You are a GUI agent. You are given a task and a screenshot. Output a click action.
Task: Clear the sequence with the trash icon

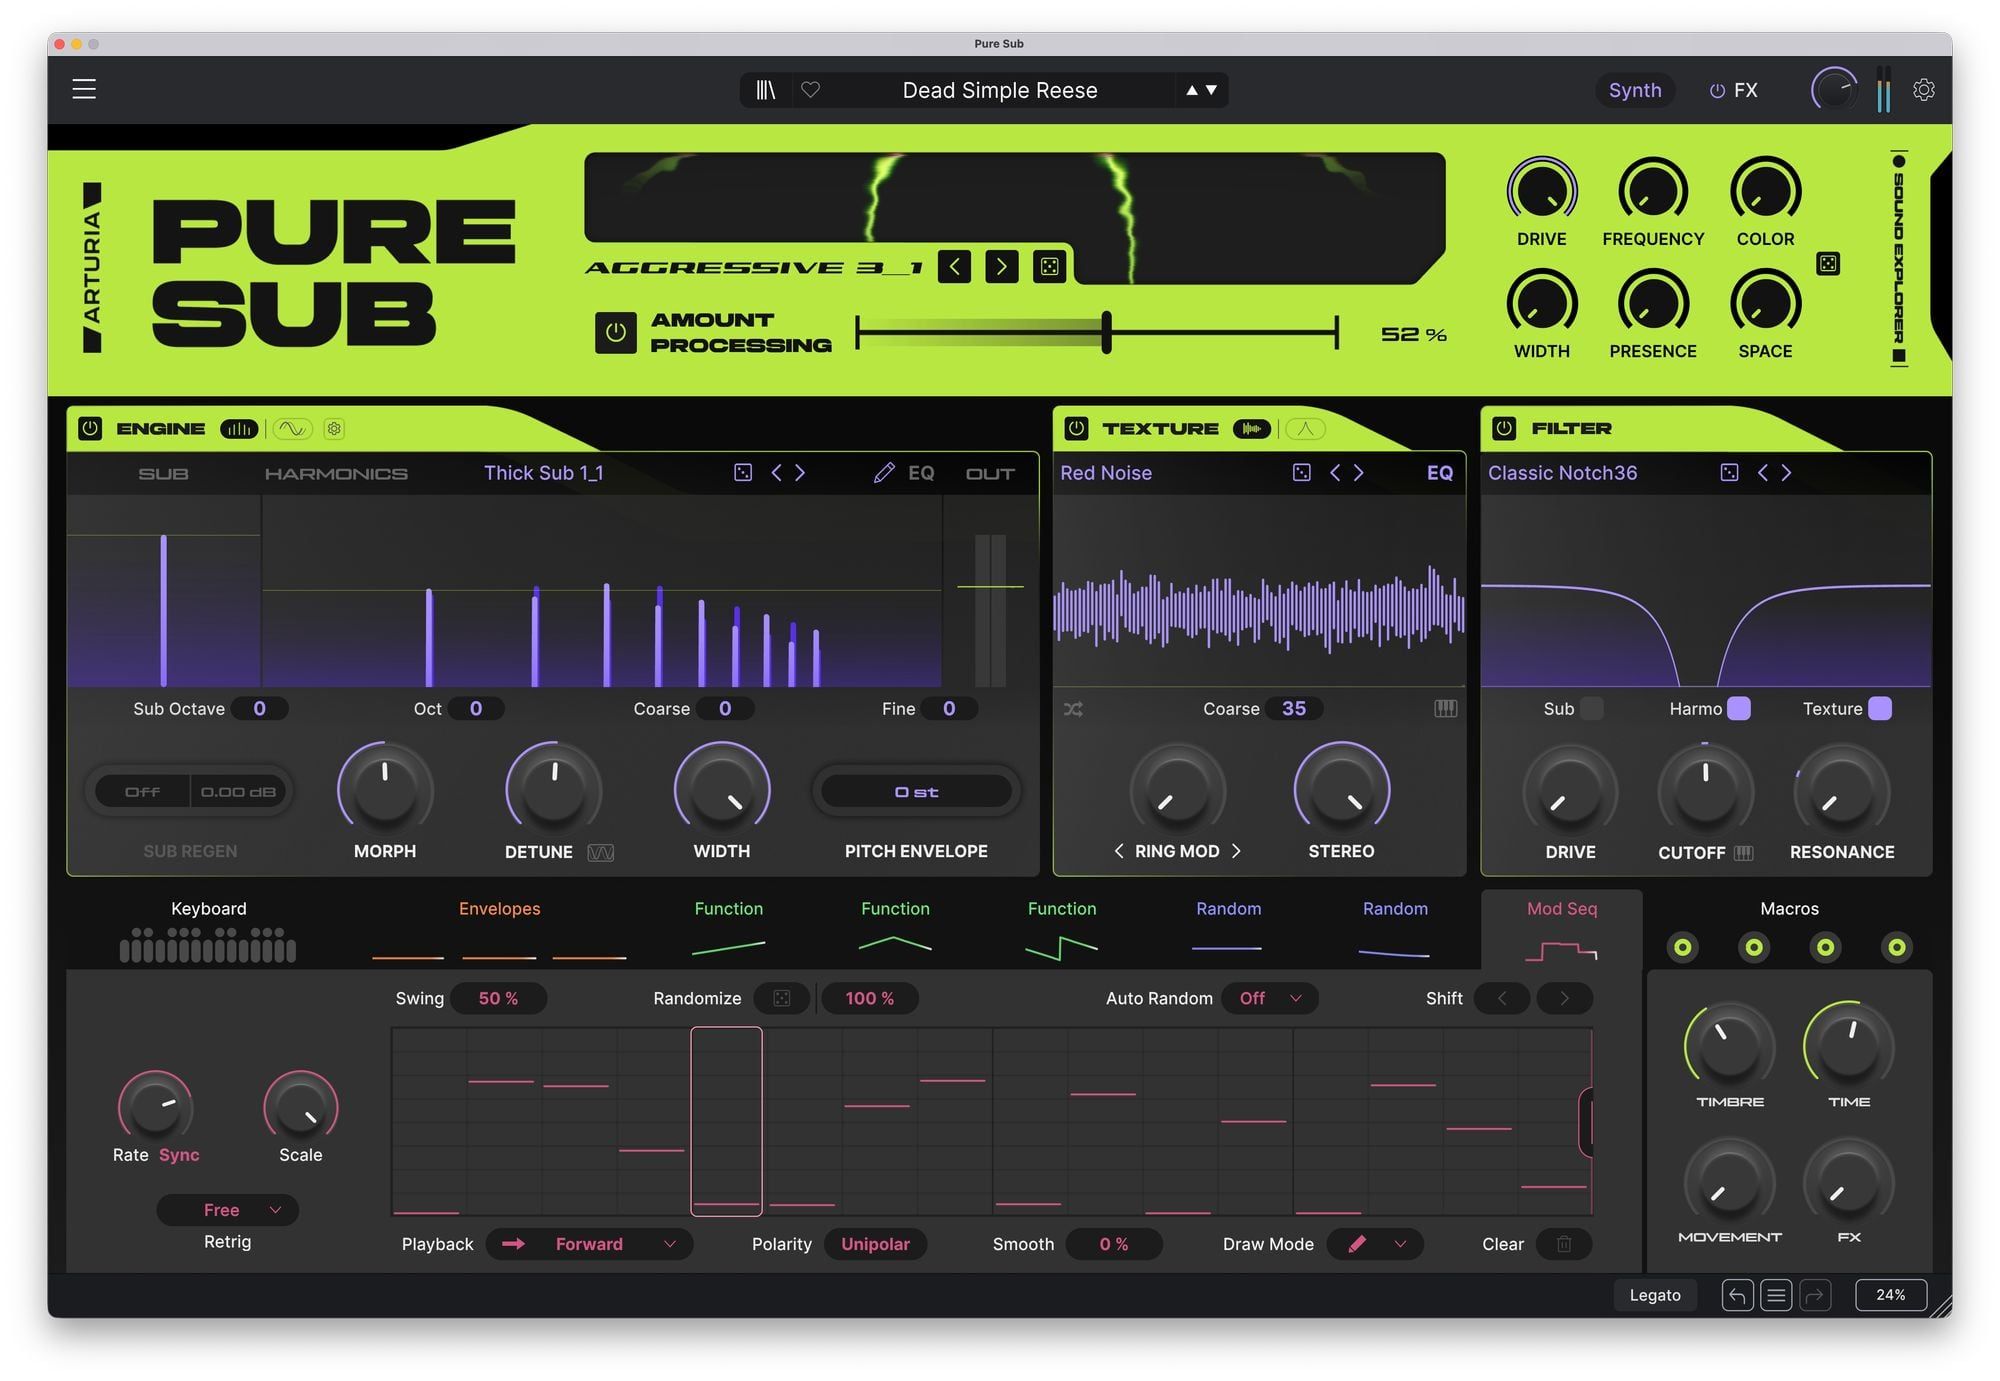(x=1564, y=1244)
